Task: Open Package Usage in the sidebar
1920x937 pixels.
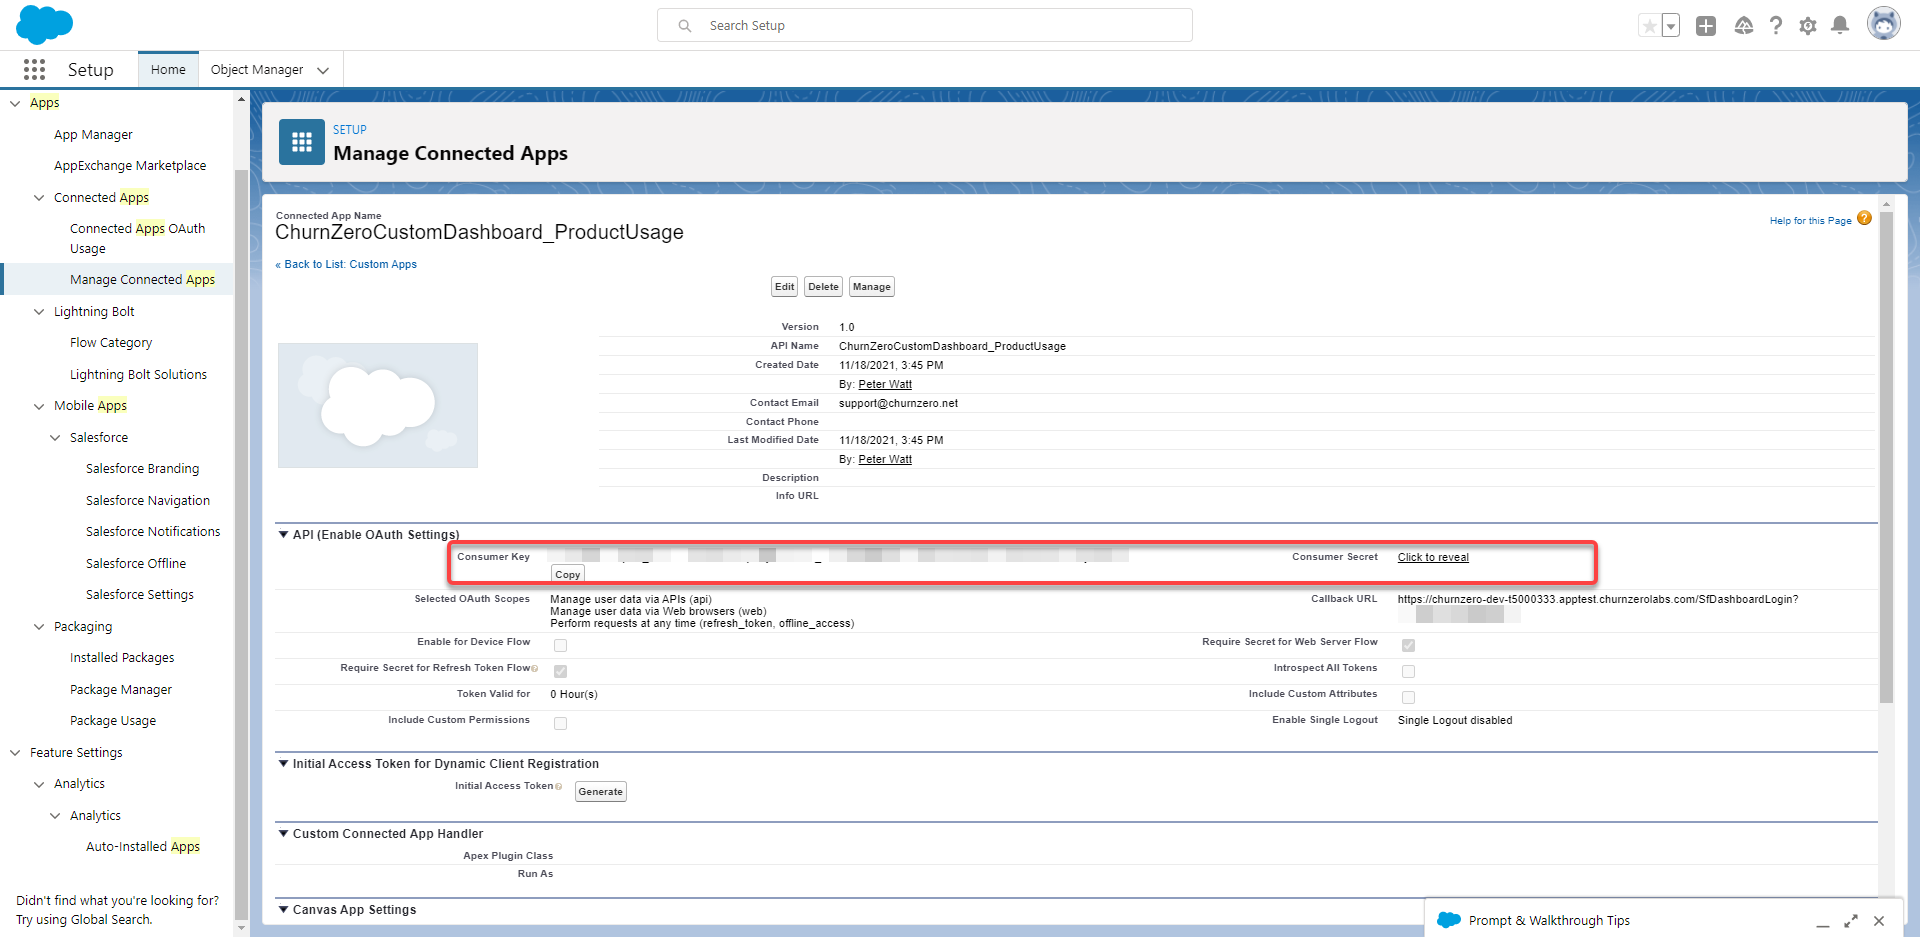Action: (x=113, y=721)
